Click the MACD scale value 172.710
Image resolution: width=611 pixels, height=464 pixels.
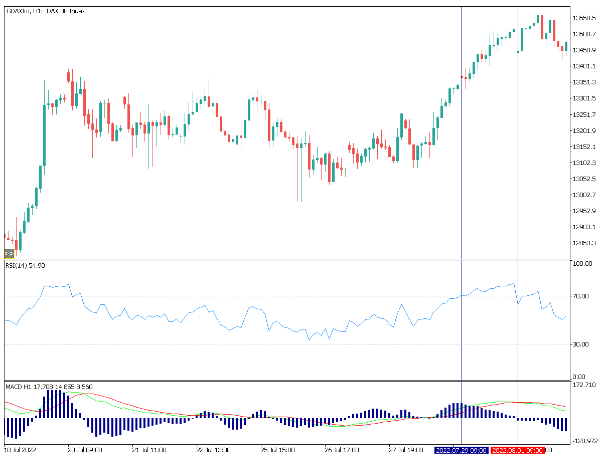pyautogui.click(x=583, y=385)
